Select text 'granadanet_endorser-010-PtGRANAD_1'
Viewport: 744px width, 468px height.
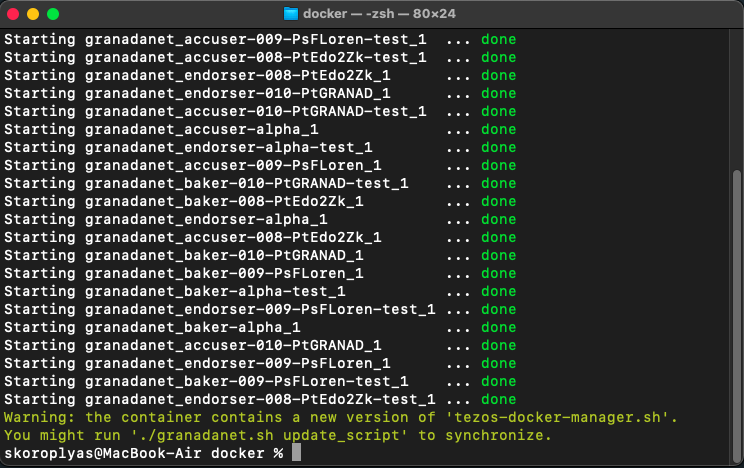238,94
